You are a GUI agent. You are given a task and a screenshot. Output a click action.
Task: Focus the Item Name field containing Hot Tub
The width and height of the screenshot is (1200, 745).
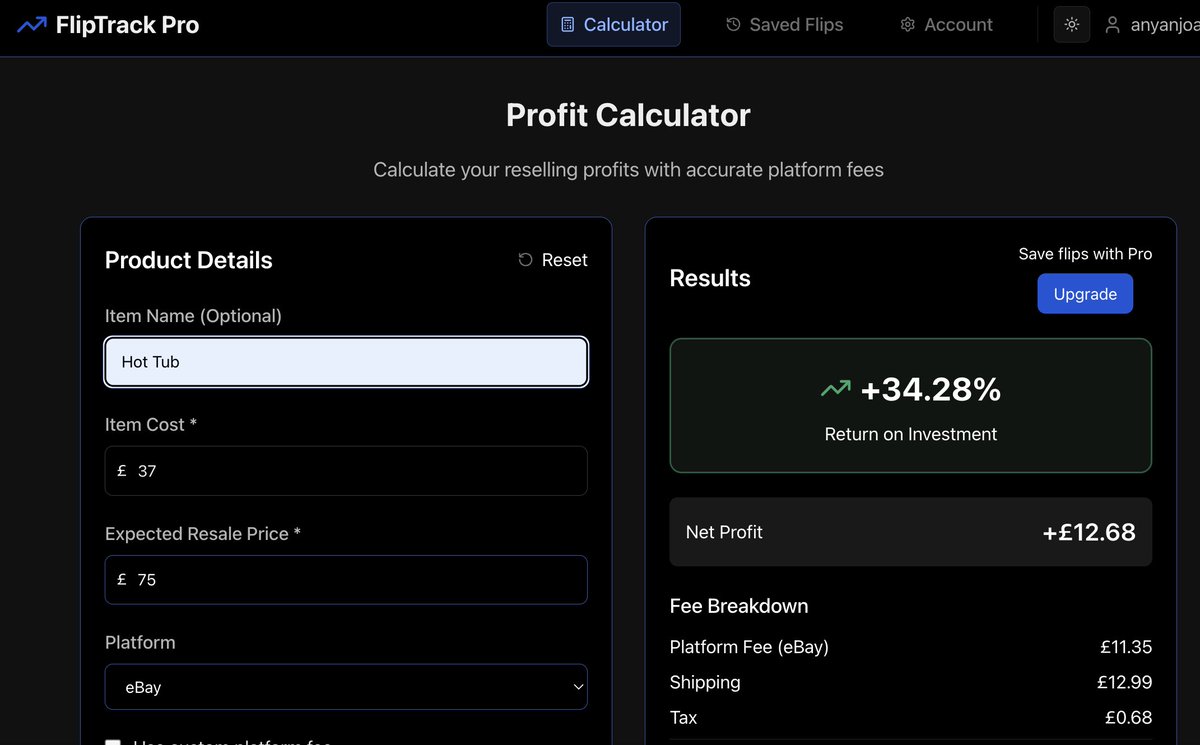346,362
